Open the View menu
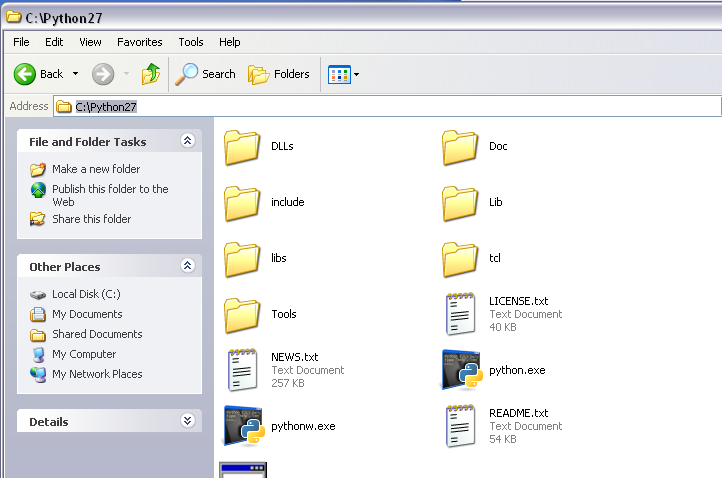 point(90,42)
